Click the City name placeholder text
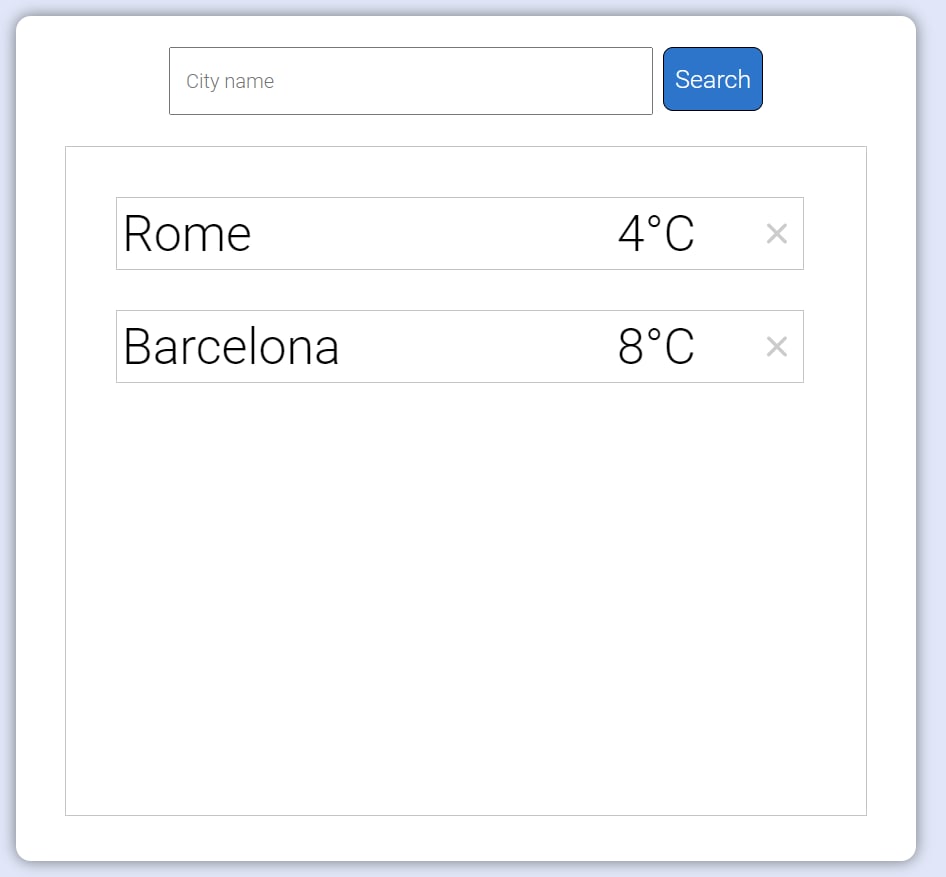 230,81
